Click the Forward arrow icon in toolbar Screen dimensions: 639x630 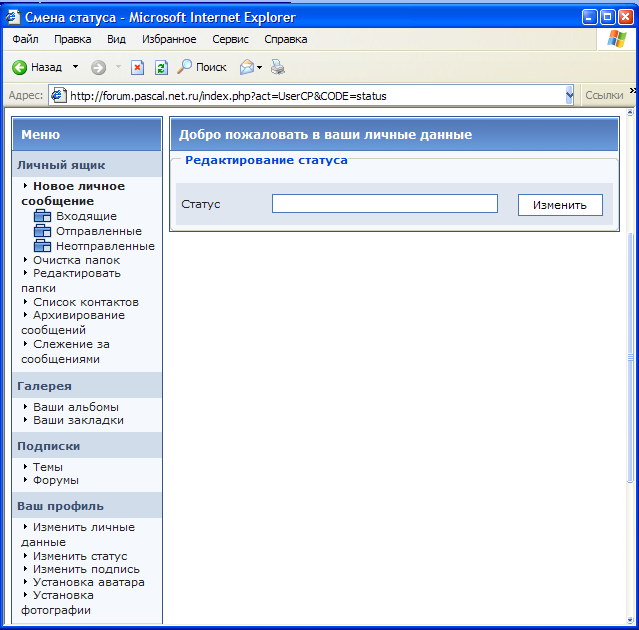(x=98, y=67)
